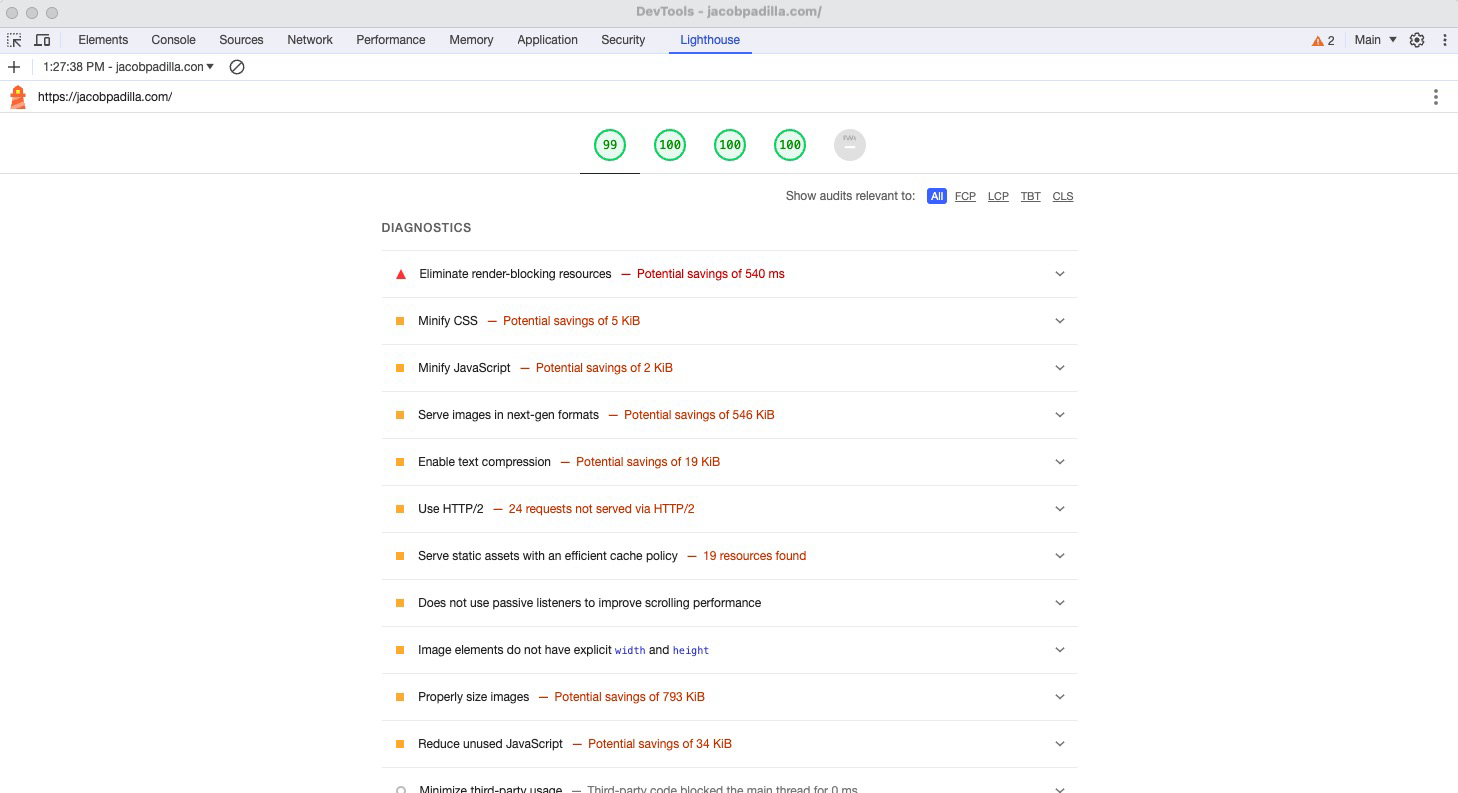Clear all Lighthouse reports with the block icon
The height and width of the screenshot is (793, 1458).
point(236,67)
